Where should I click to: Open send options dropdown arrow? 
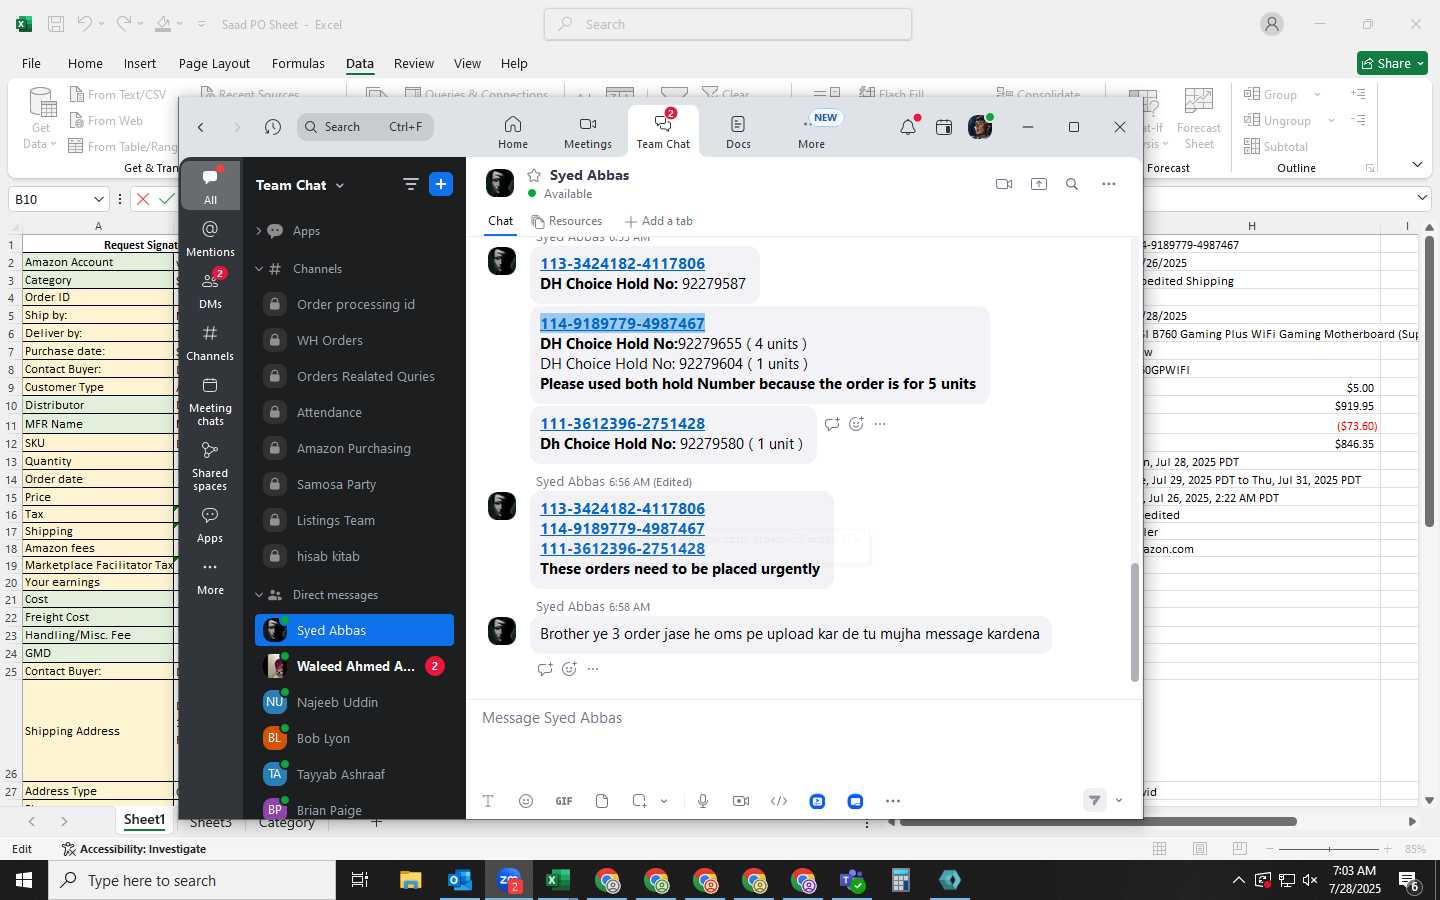(x=1119, y=800)
